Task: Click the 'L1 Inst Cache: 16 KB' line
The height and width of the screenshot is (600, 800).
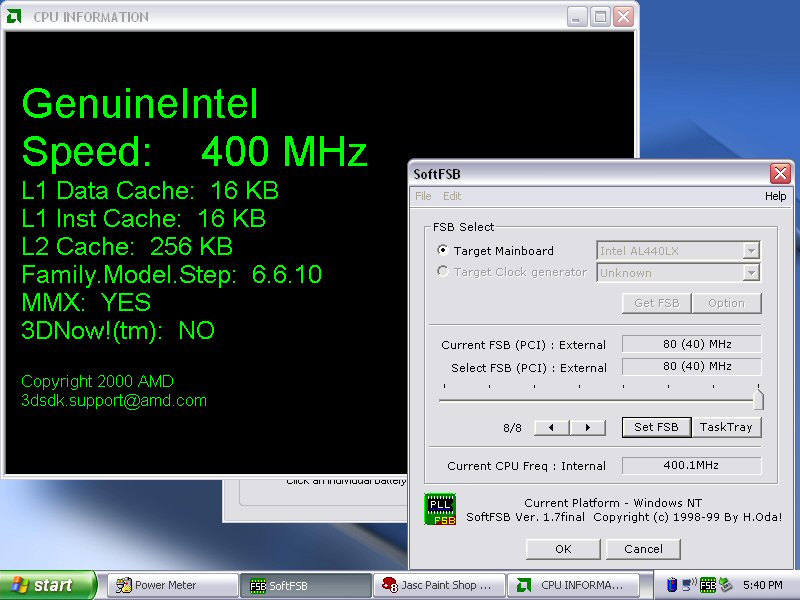Action: pos(143,218)
